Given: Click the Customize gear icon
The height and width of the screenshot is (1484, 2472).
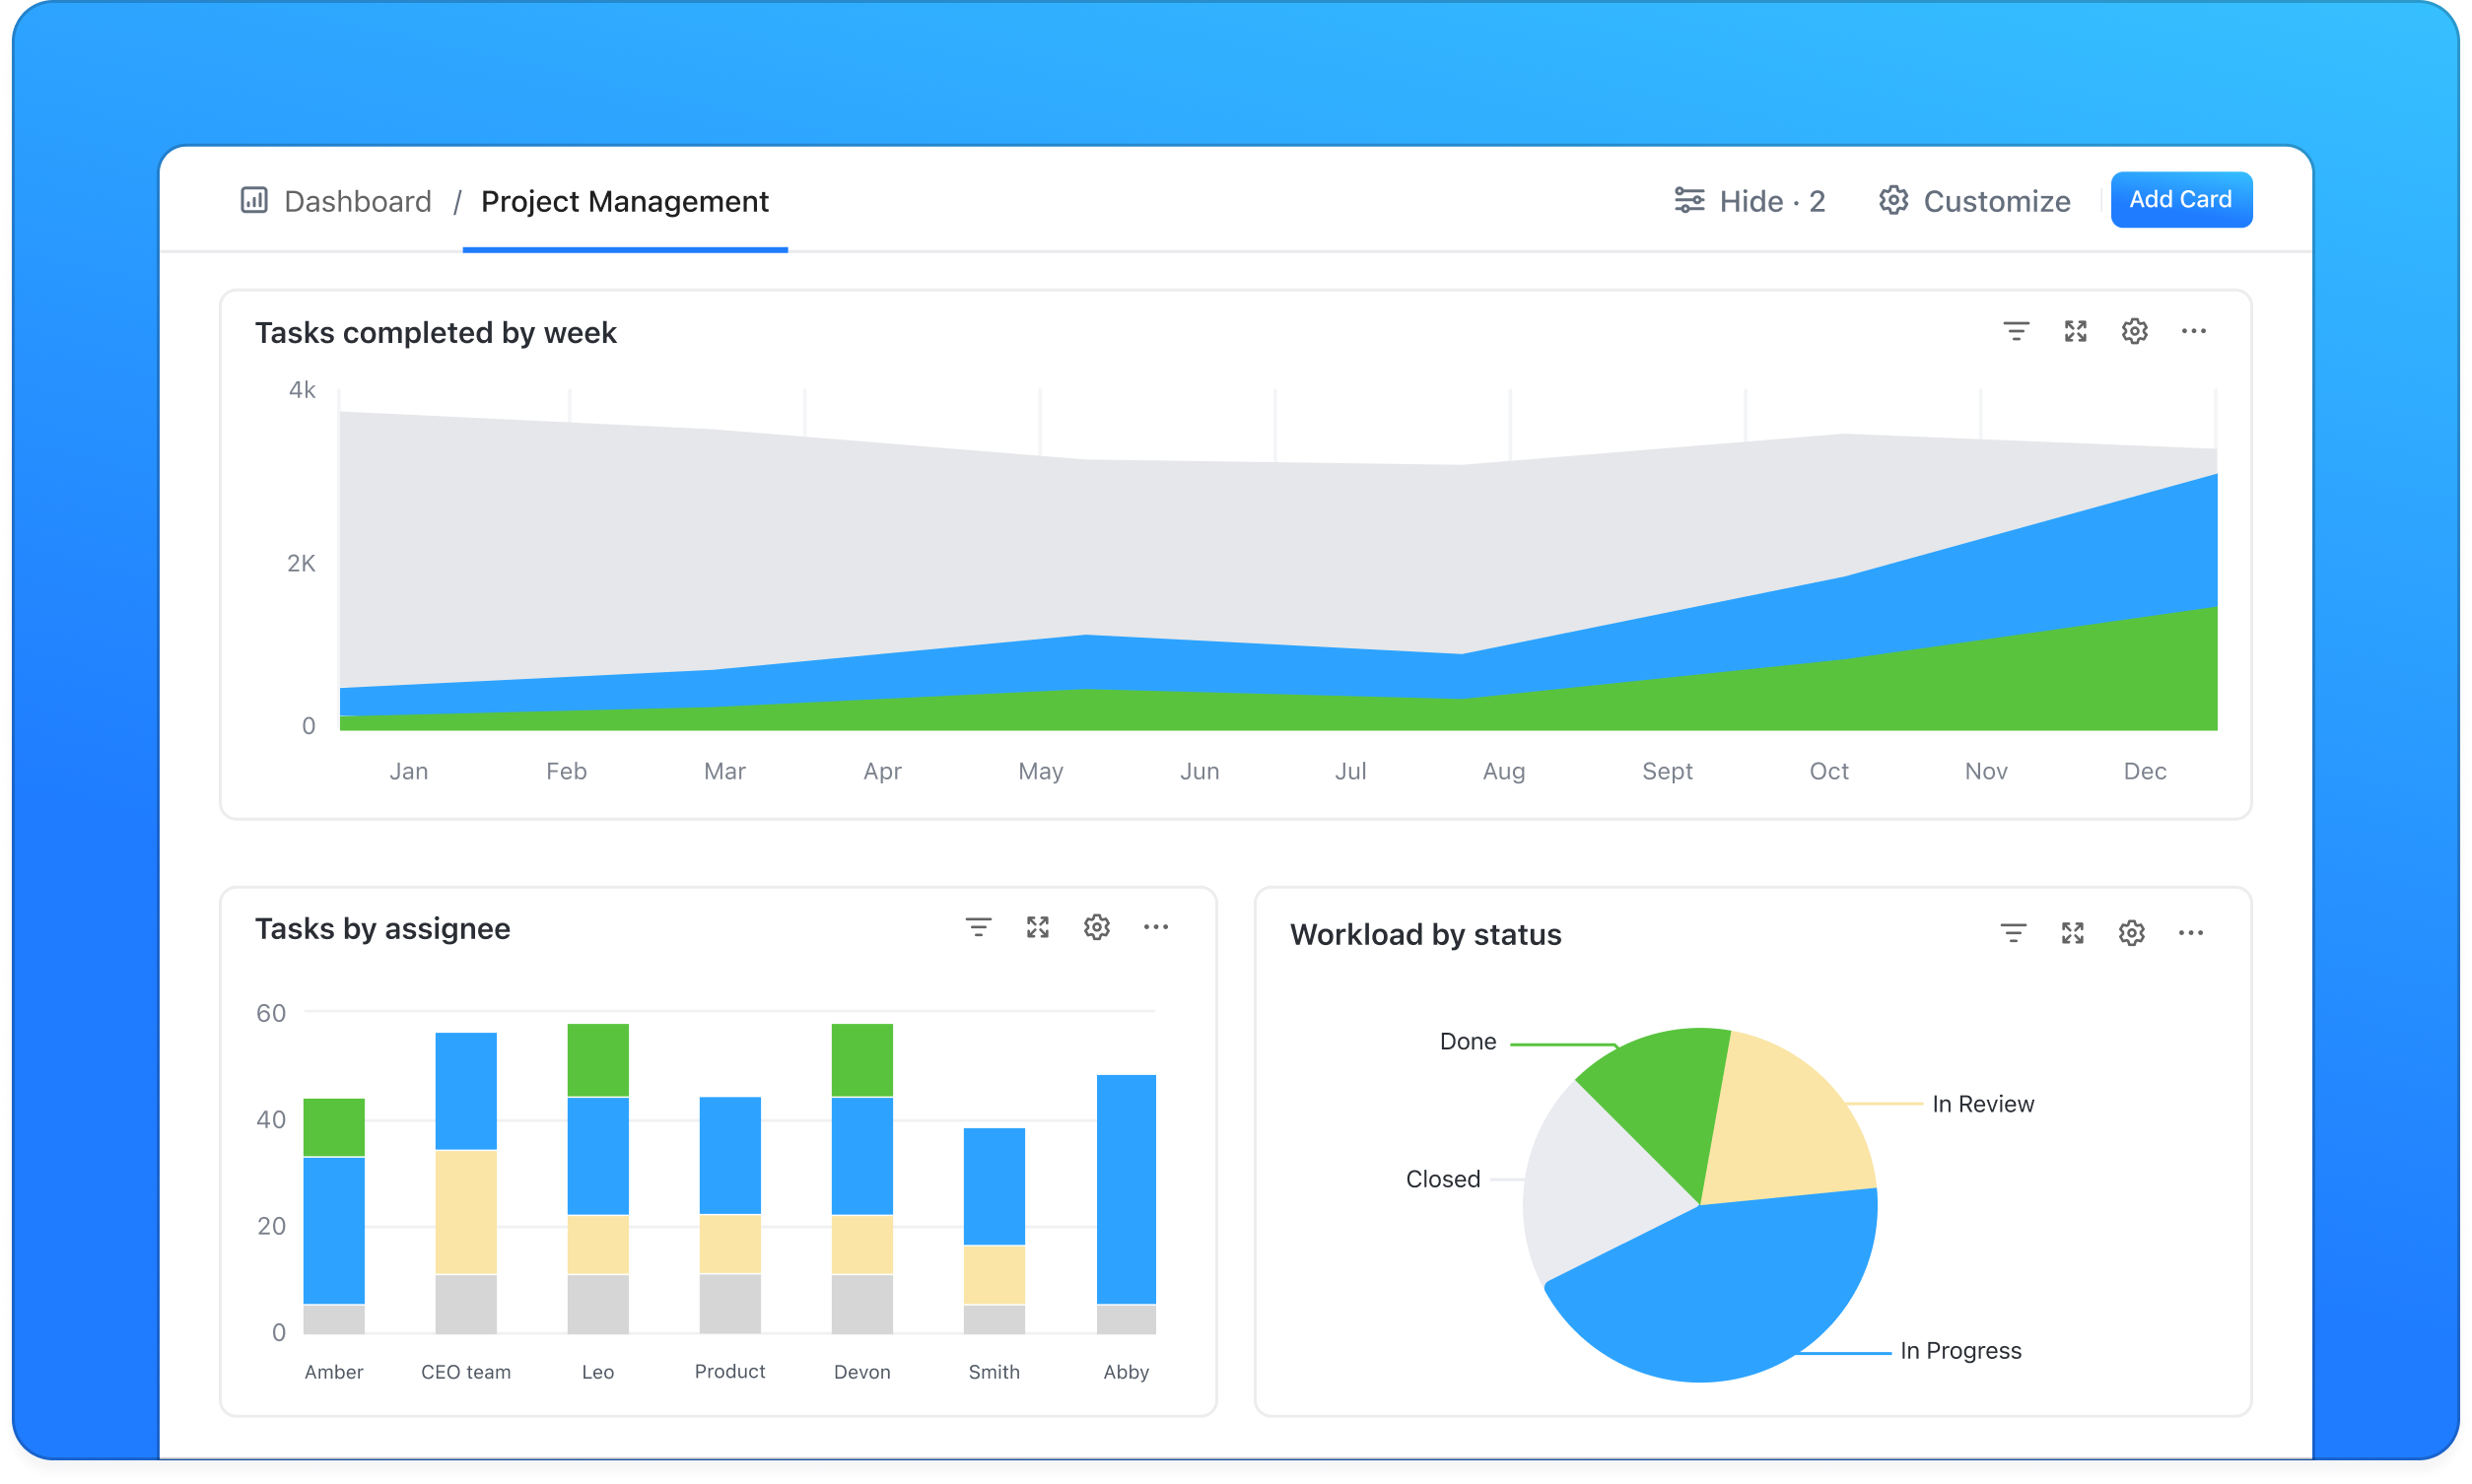Looking at the screenshot, I should click(x=1892, y=200).
